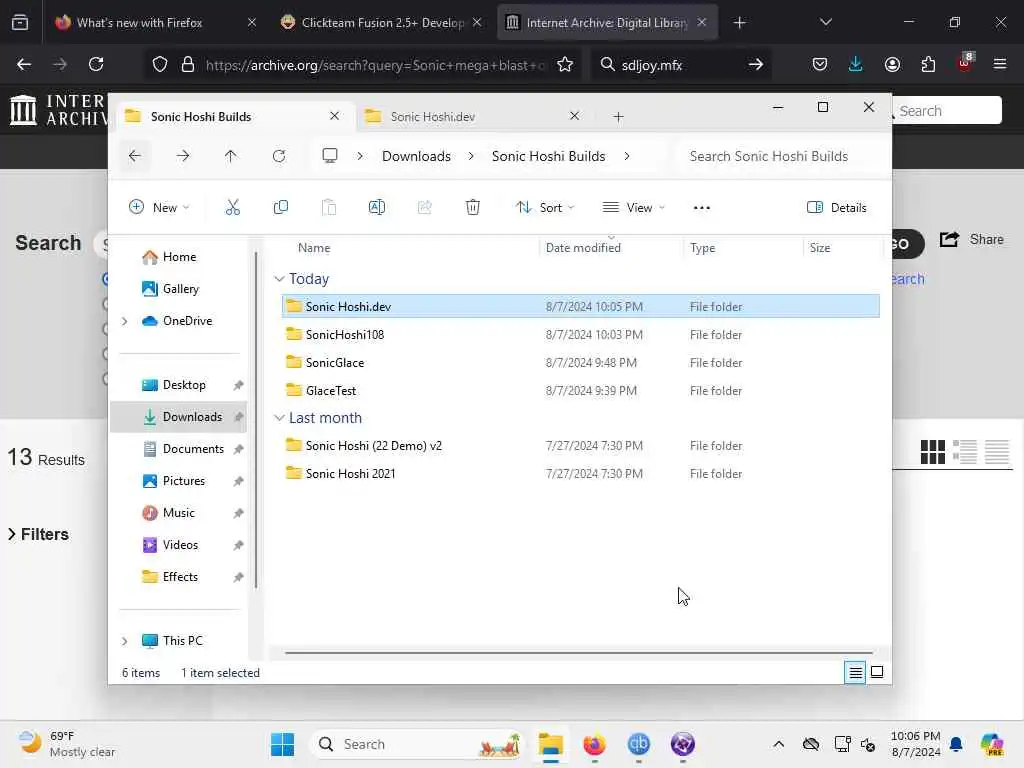Screen dimensions: 1024x768
Task: Open Music in navigation pane
Action: coord(178,513)
